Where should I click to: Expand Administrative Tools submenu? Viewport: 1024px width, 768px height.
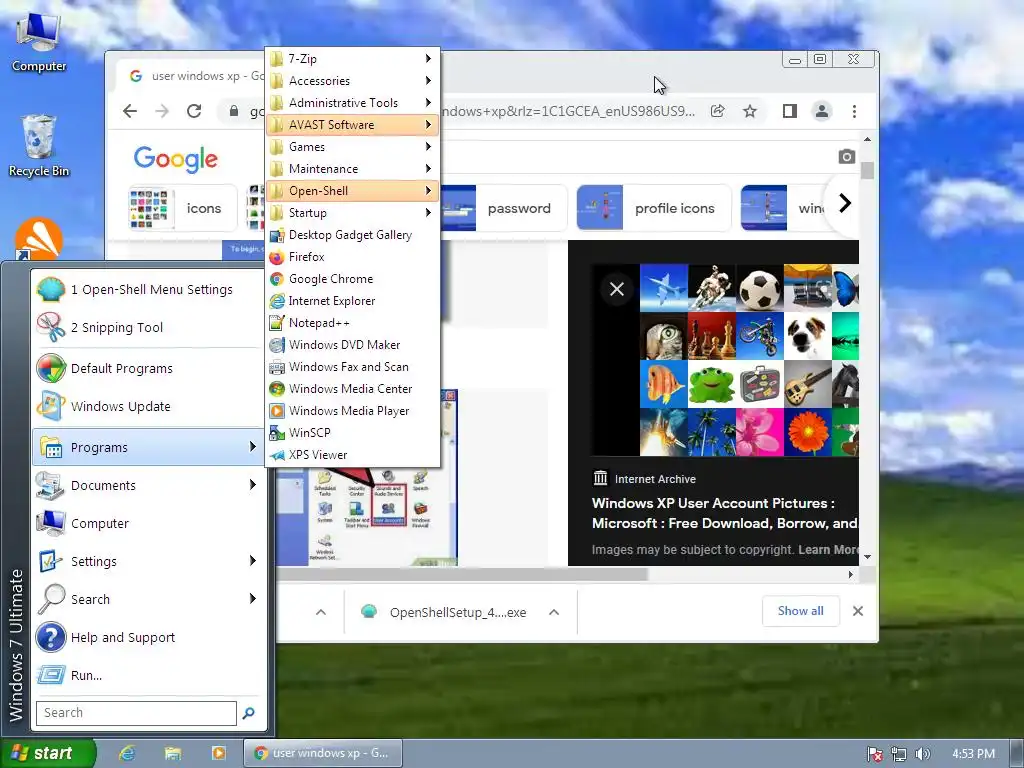353,103
